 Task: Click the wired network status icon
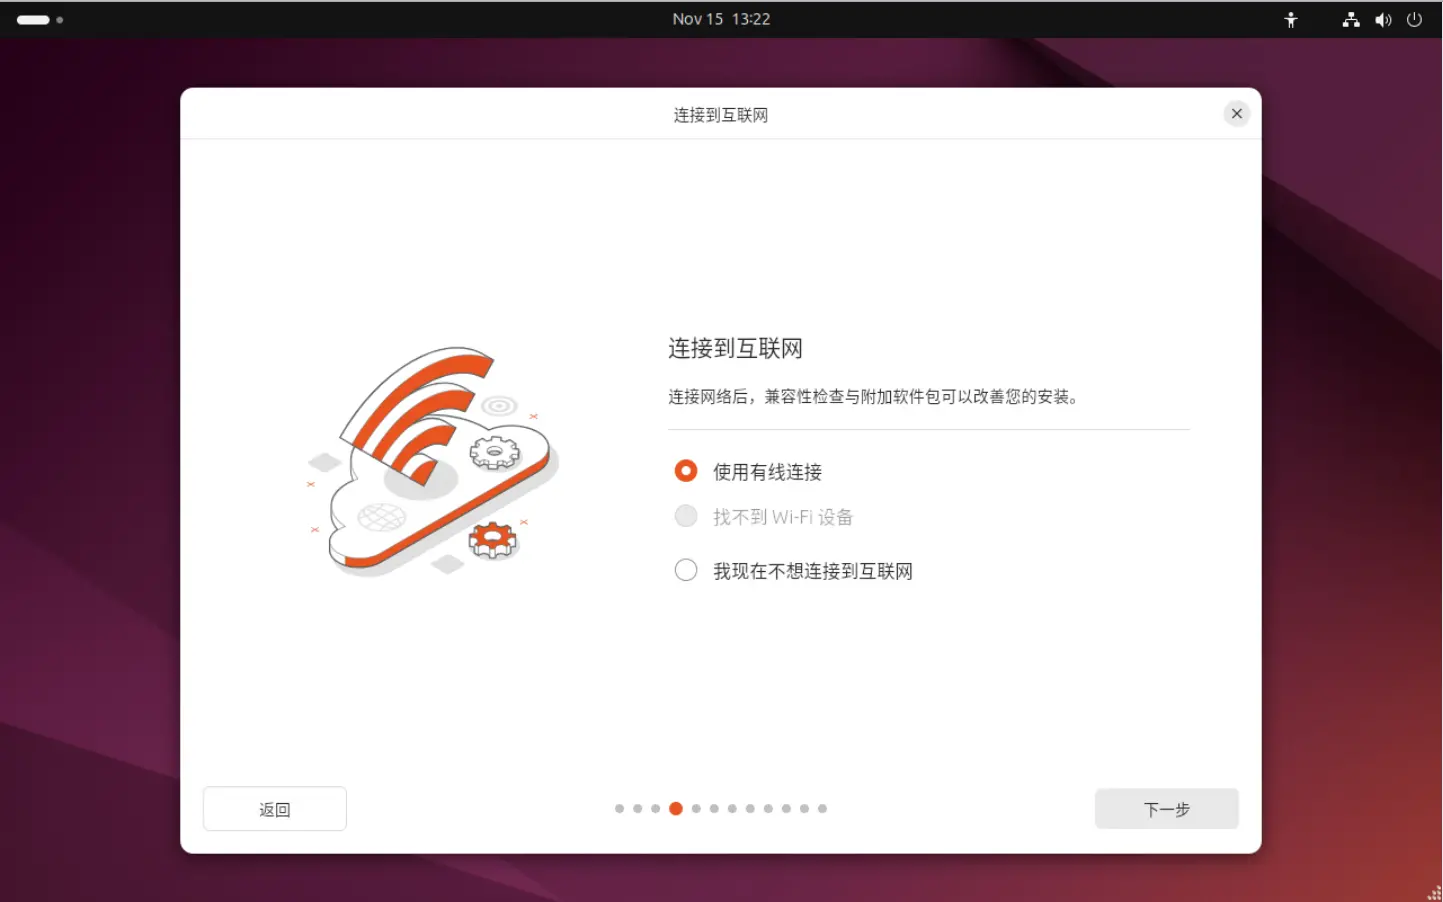(1350, 19)
